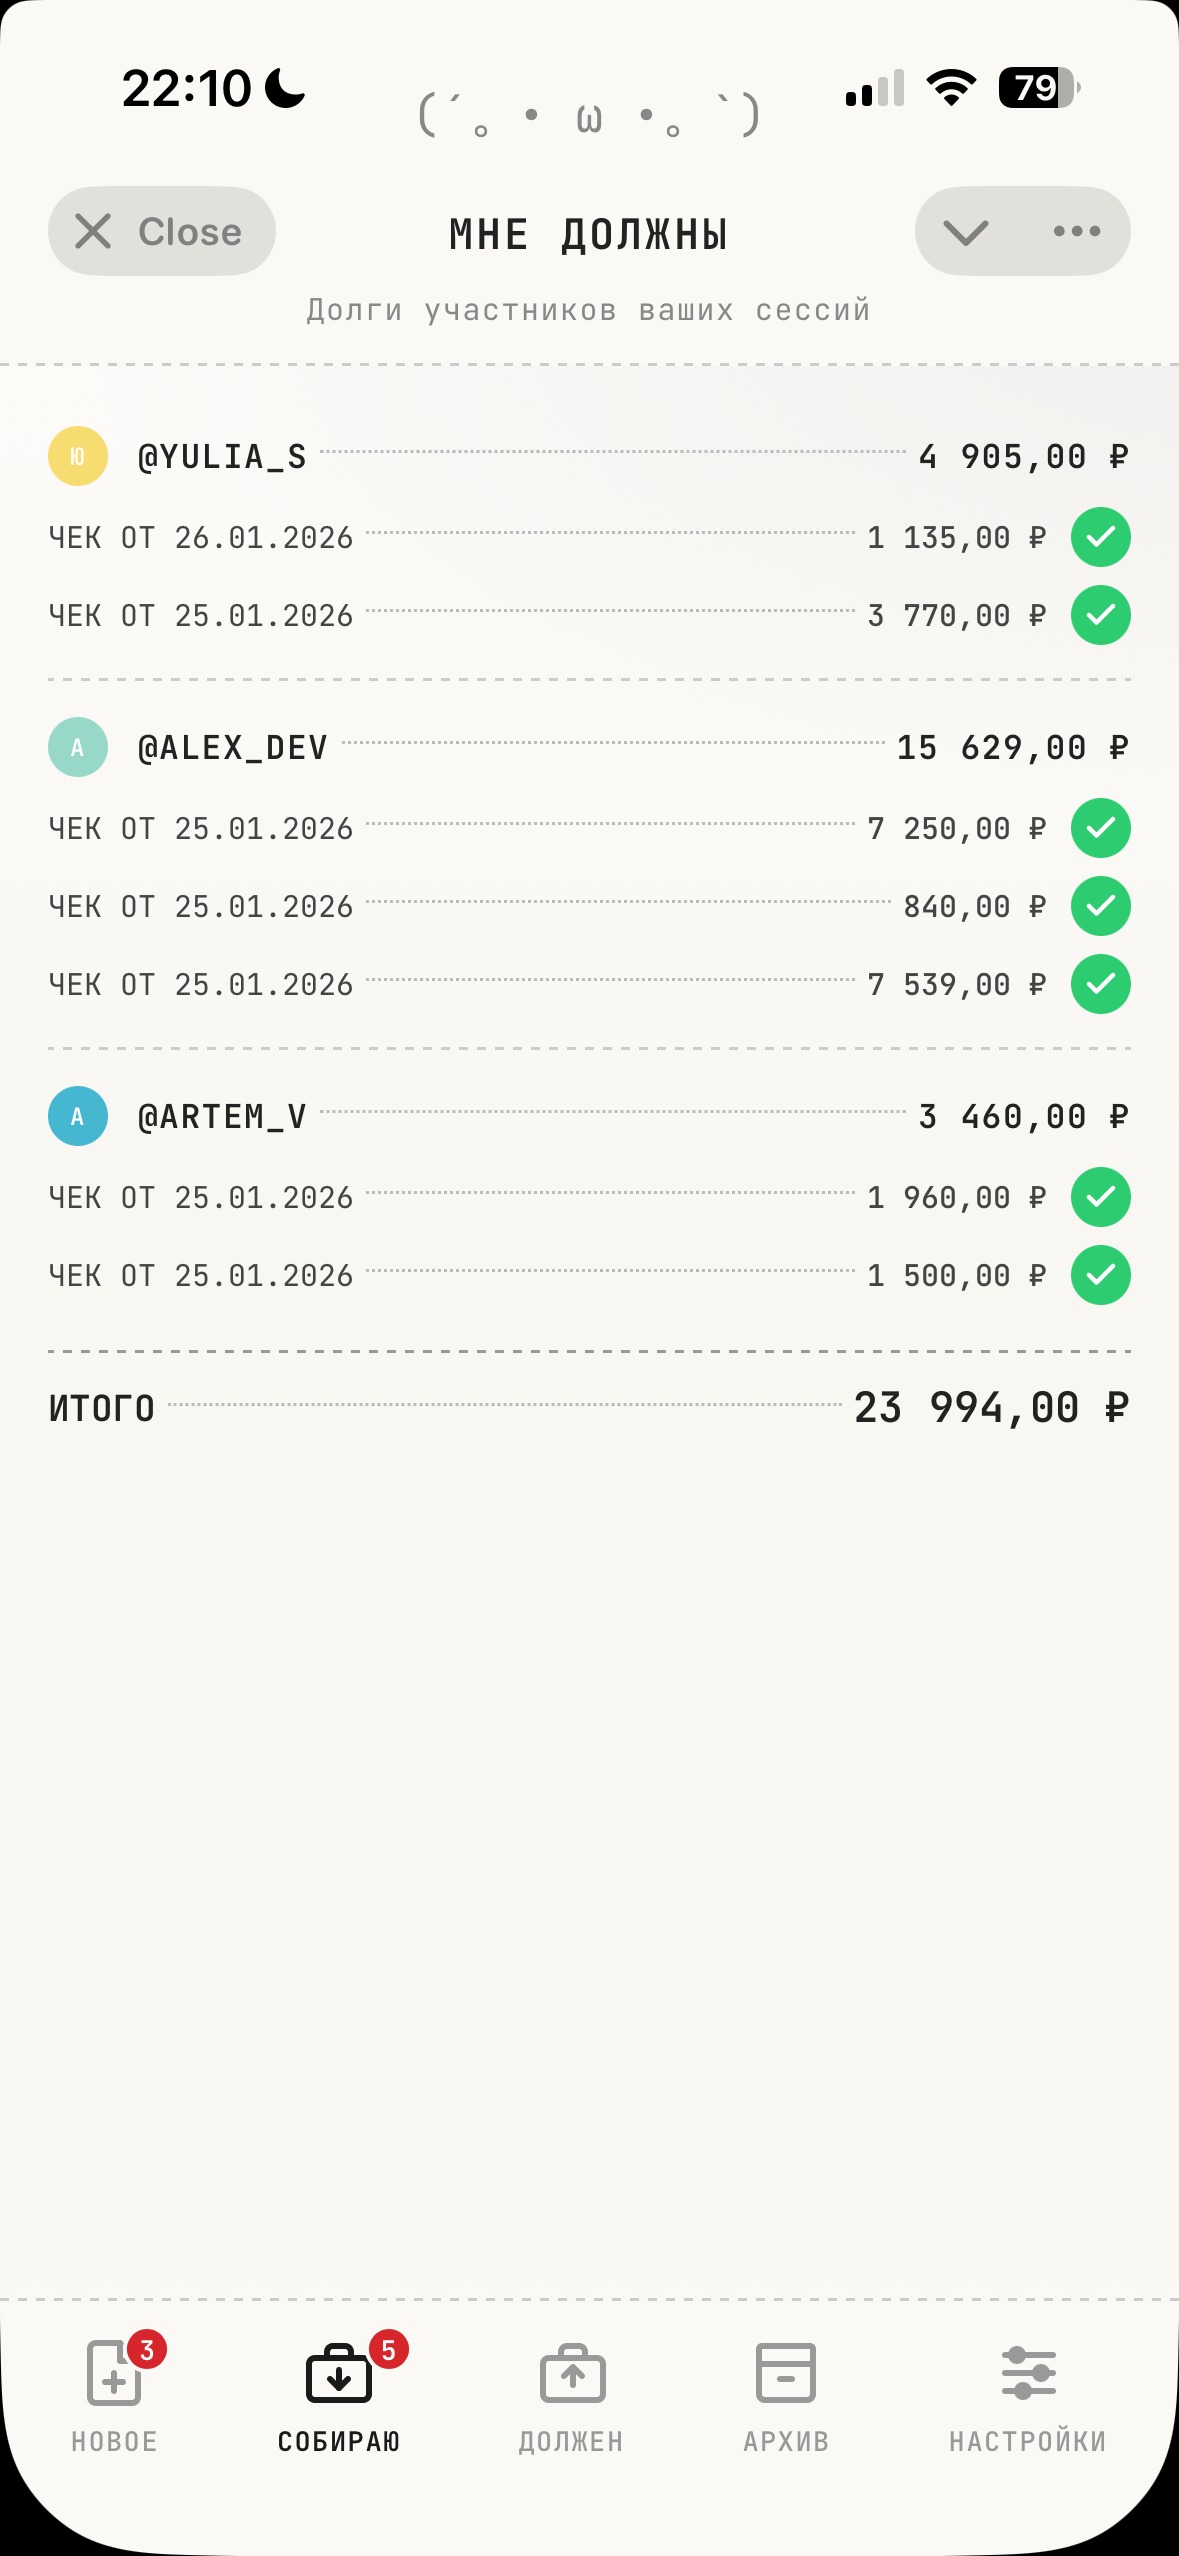Uncheck the 840,00 ₽ receipt checkmark
Viewport: 1179px width, 2556px height.
coord(1100,906)
